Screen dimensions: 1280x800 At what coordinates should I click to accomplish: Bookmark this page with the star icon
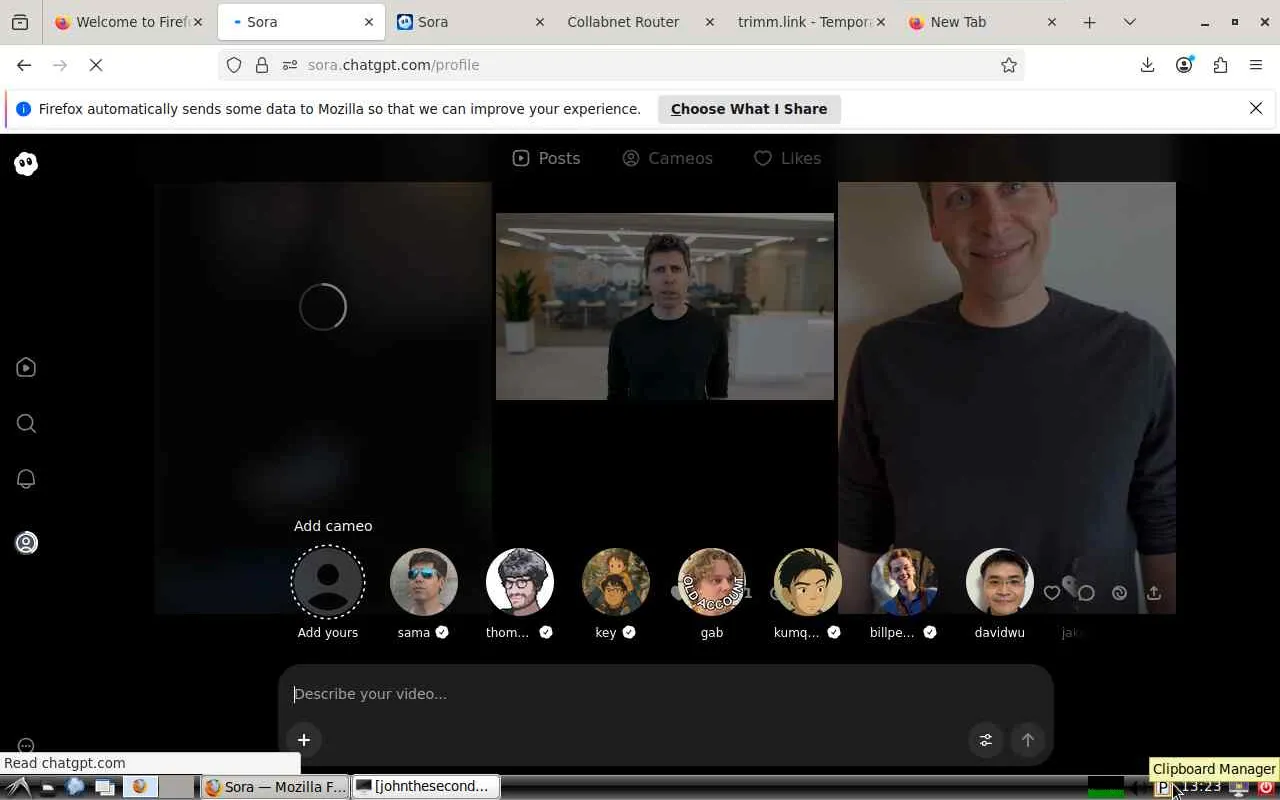pos(1009,65)
